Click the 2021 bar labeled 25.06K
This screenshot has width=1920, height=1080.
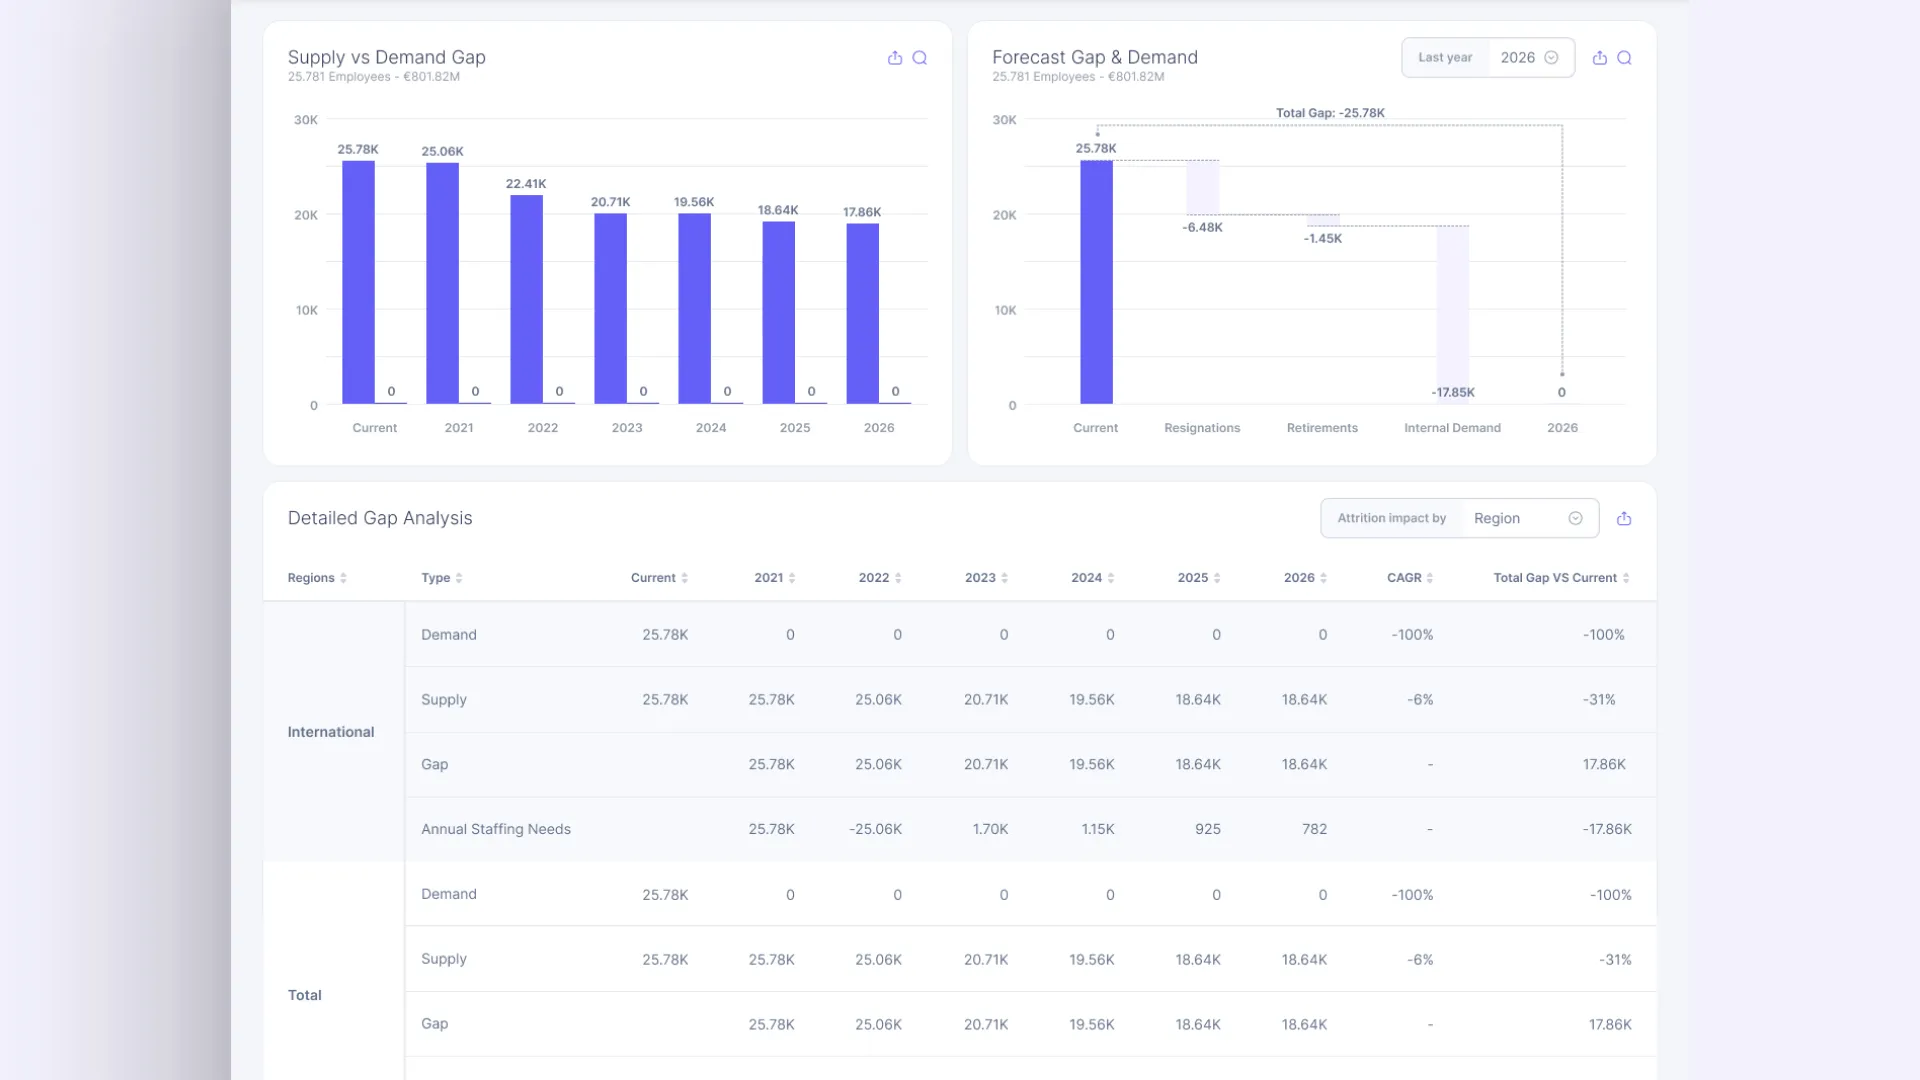443,284
